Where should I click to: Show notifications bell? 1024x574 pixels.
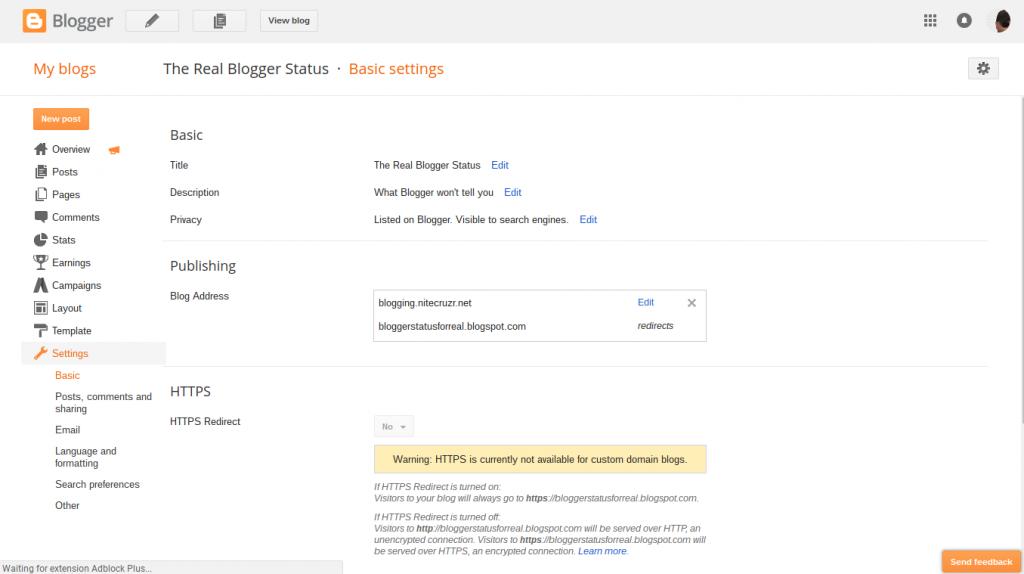point(964,20)
